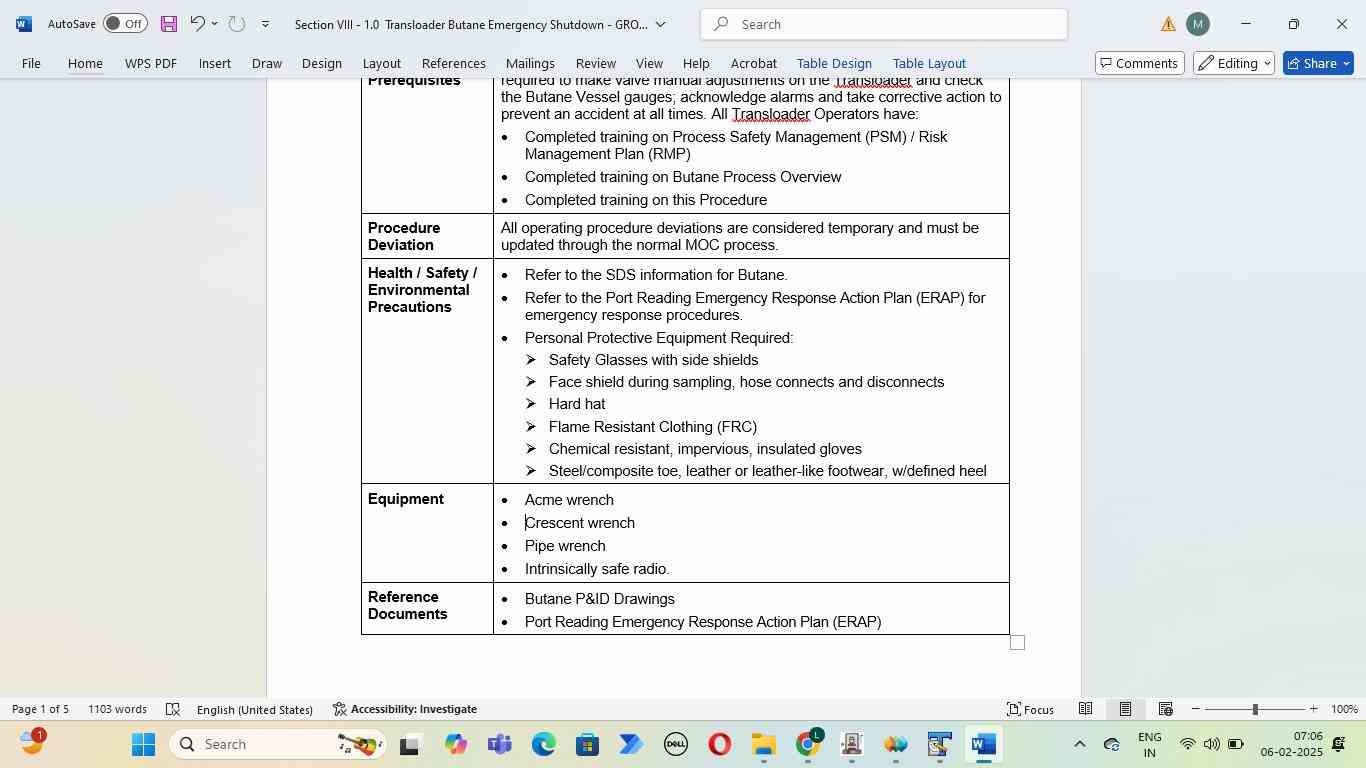Open Microsoft Store in taskbar
The width and height of the screenshot is (1366, 768).
pos(588,744)
